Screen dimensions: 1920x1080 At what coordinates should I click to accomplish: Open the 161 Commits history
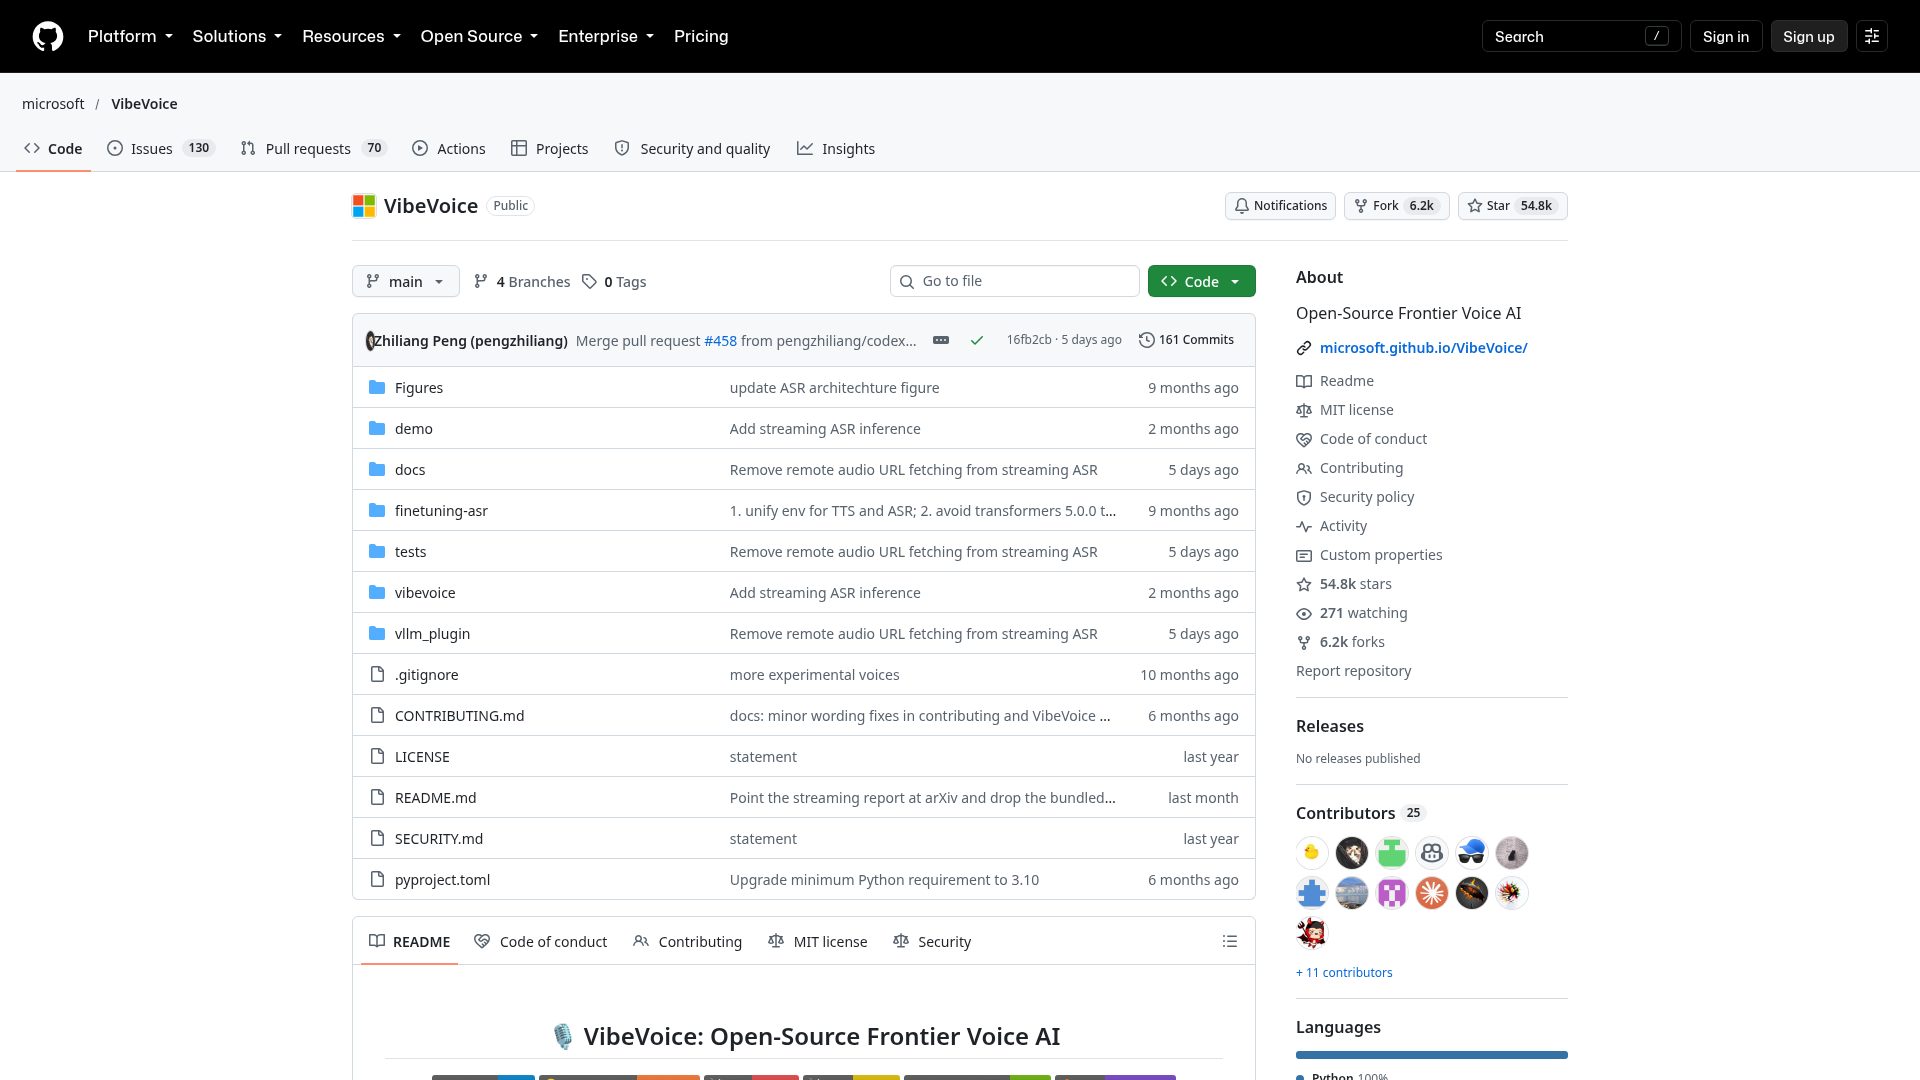point(1186,340)
